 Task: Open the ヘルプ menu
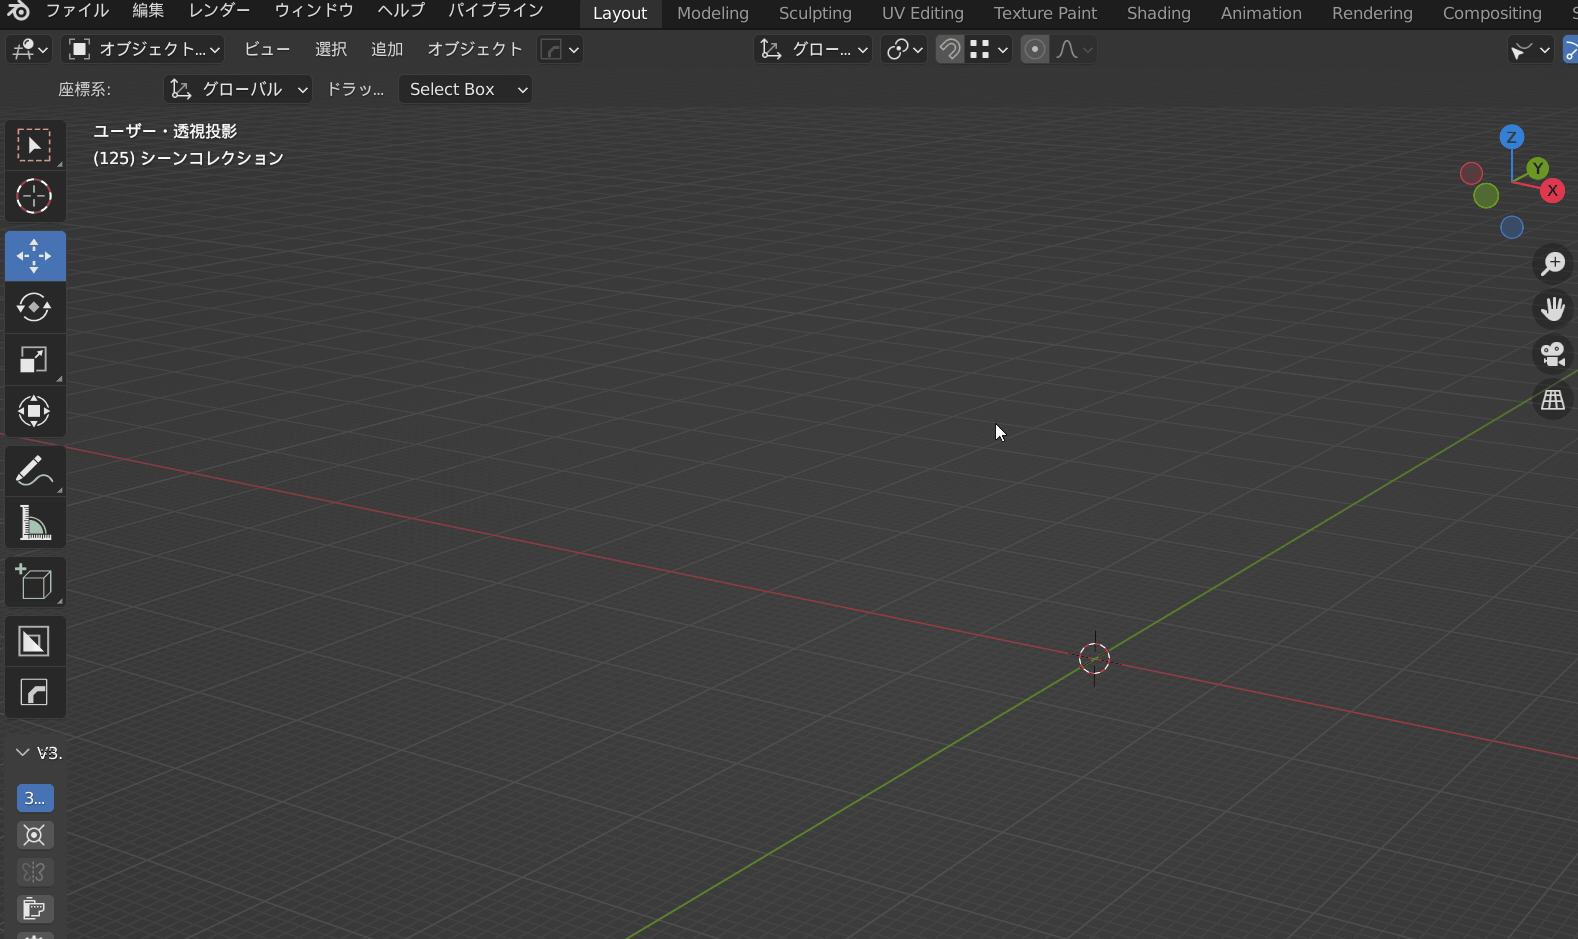401,11
